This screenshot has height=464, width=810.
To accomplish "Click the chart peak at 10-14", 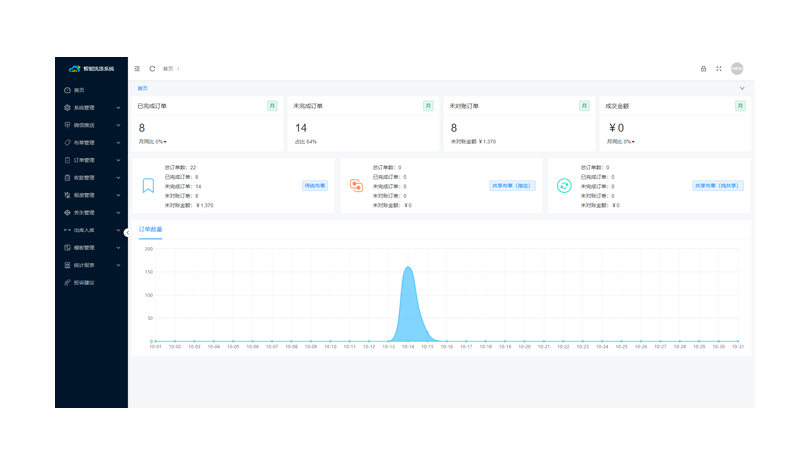I will pyautogui.click(x=408, y=268).
